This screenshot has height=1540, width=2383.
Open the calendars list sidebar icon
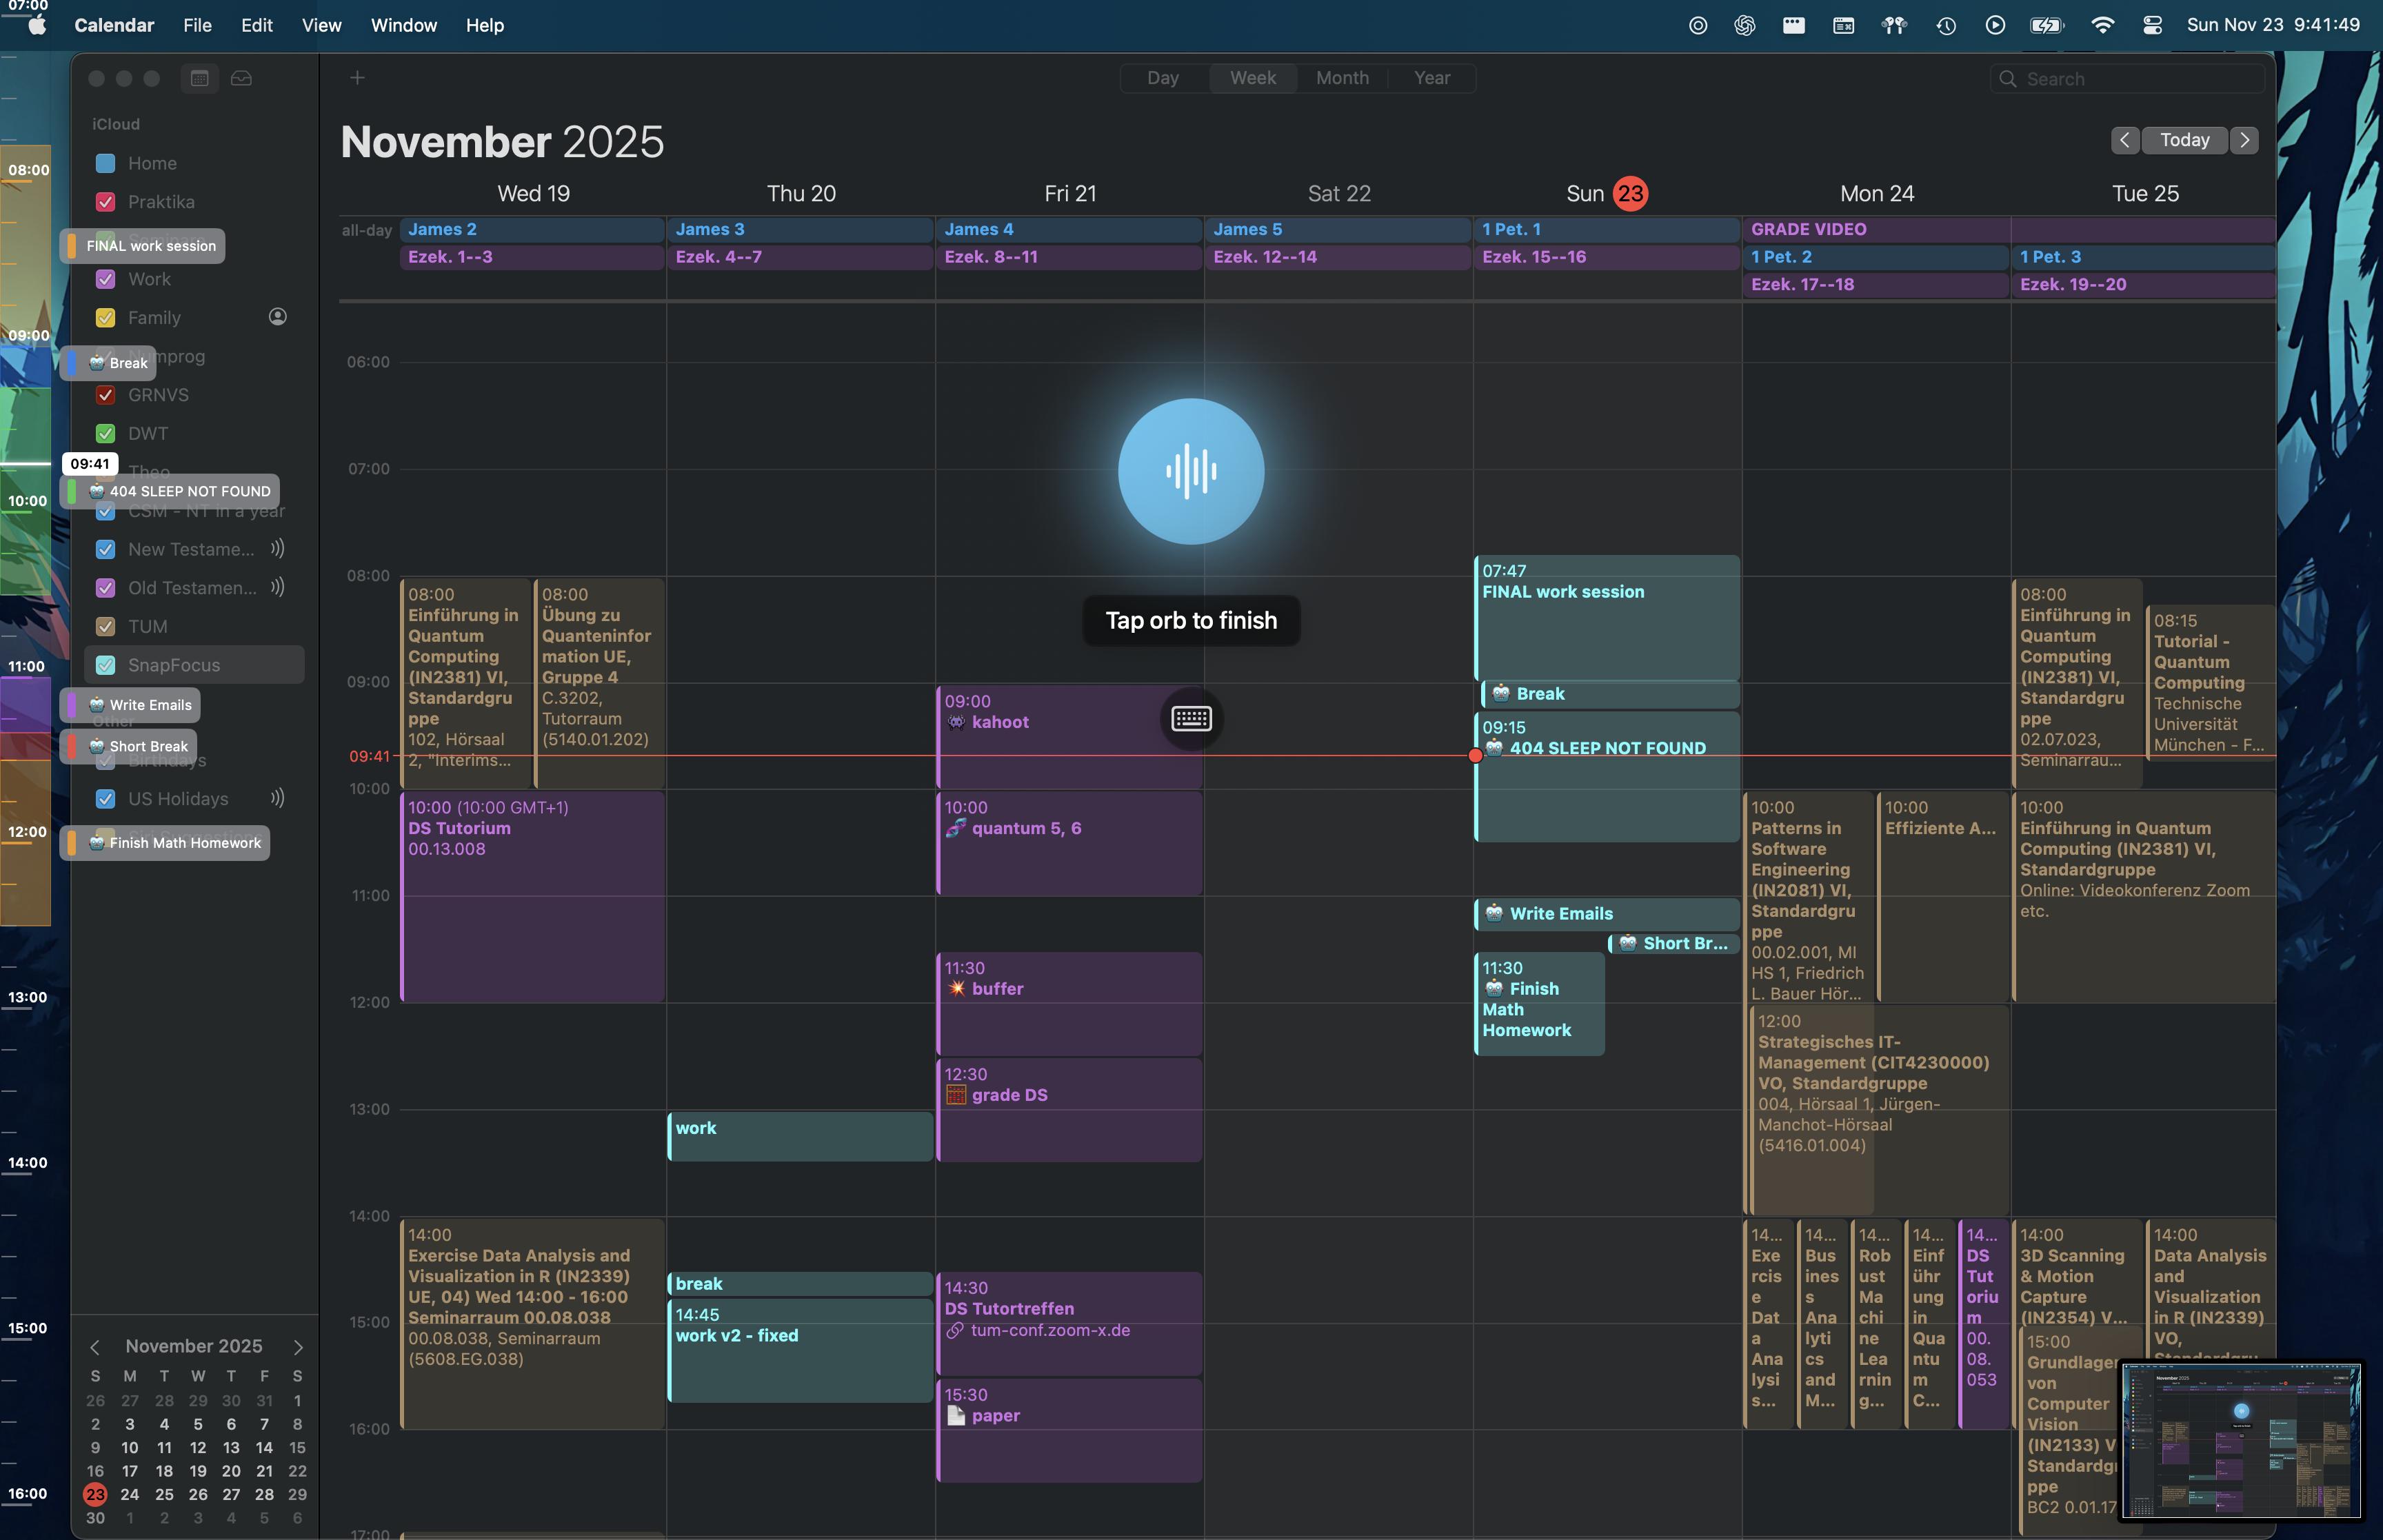[x=199, y=78]
